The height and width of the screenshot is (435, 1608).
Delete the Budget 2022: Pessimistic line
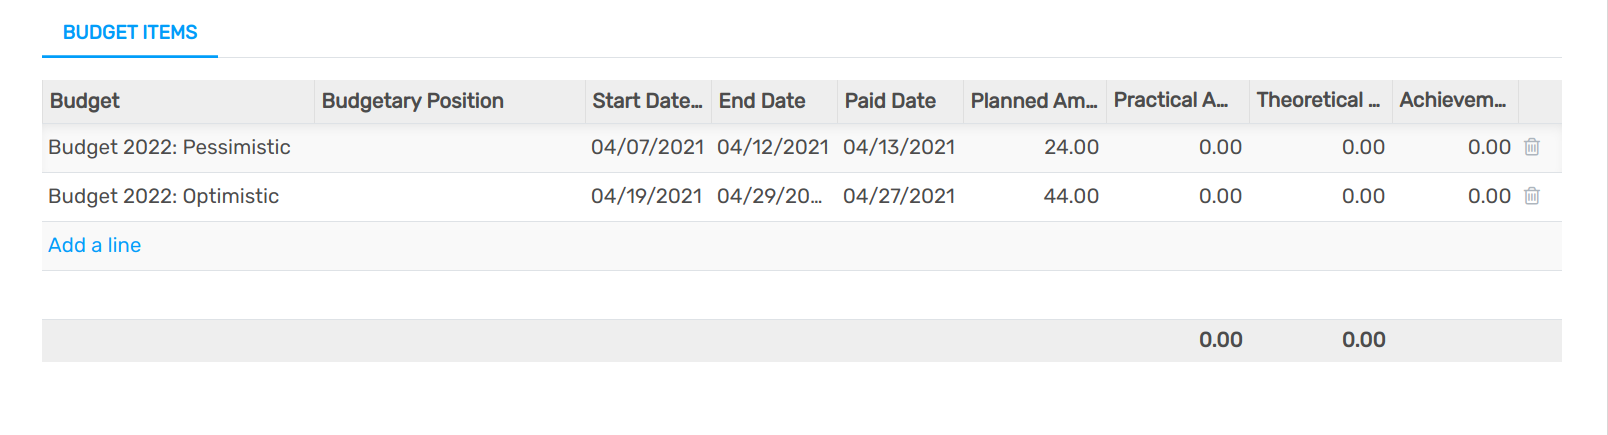(x=1531, y=147)
